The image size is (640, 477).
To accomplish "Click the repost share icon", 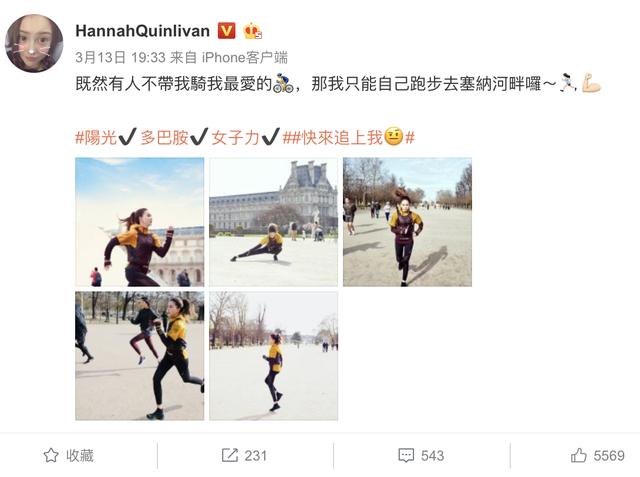I will pos(230,455).
